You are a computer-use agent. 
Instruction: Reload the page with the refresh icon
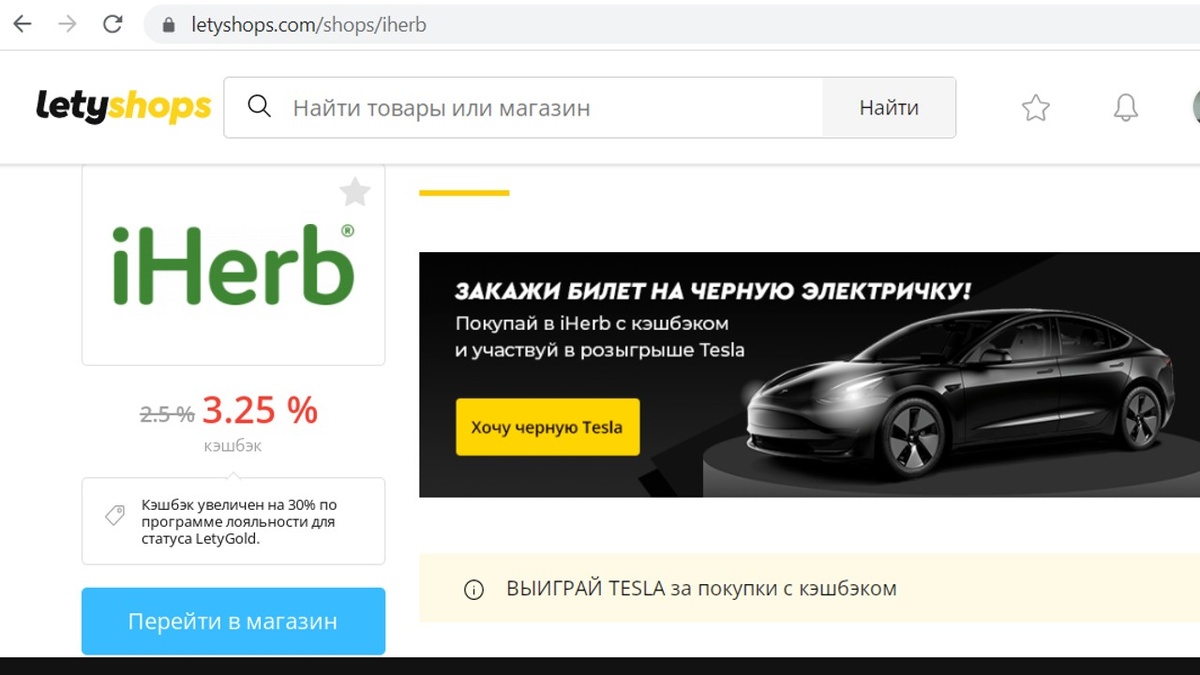pos(113,24)
